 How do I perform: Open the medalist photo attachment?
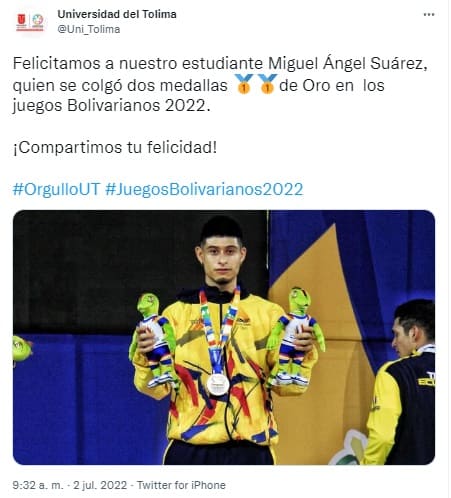[224, 337]
